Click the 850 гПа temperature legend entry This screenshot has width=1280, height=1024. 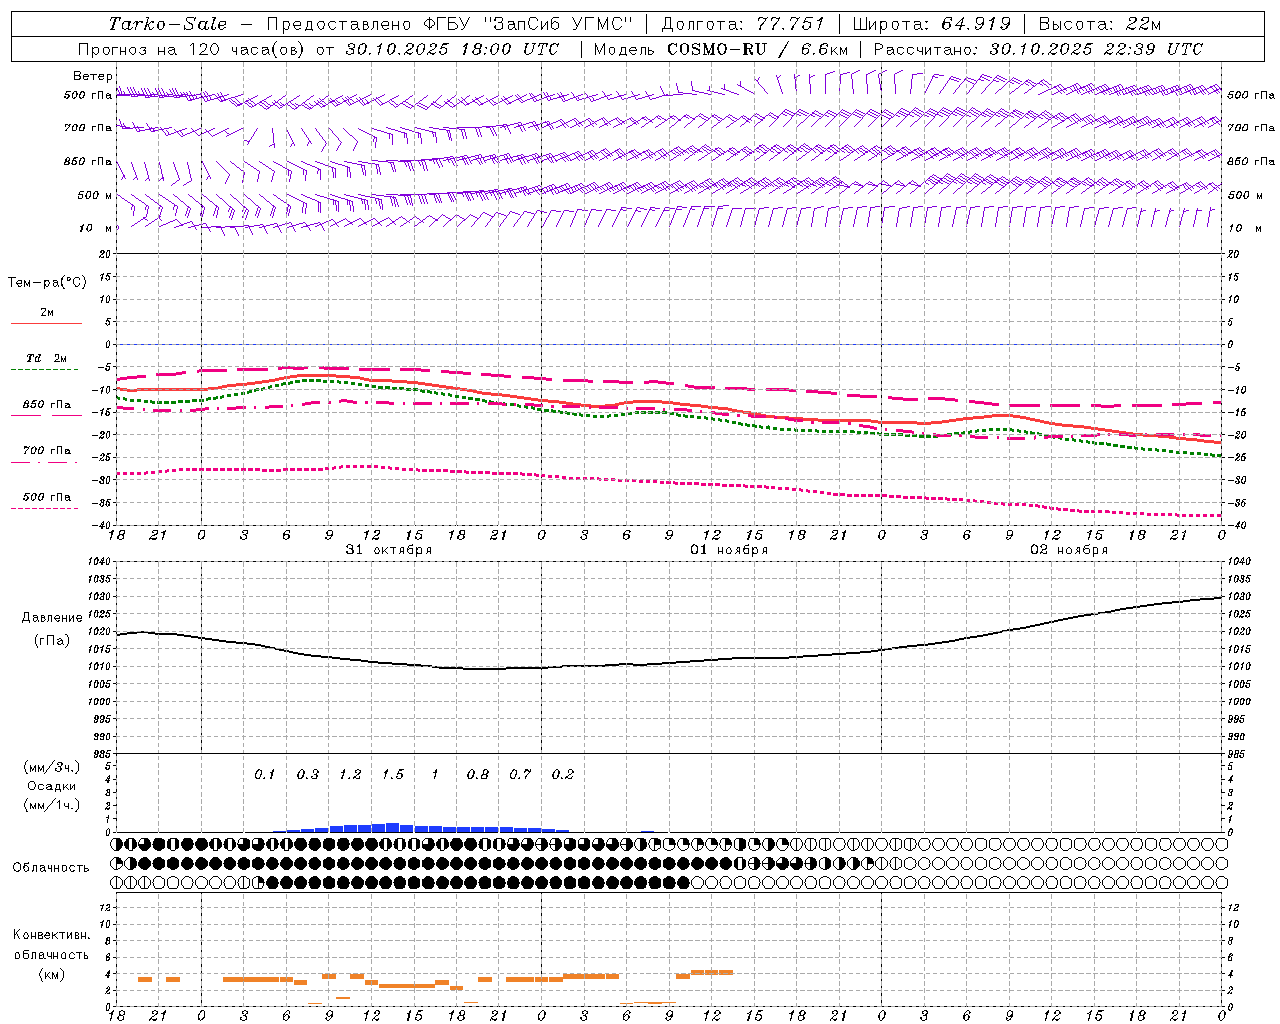pyautogui.click(x=47, y=405)
